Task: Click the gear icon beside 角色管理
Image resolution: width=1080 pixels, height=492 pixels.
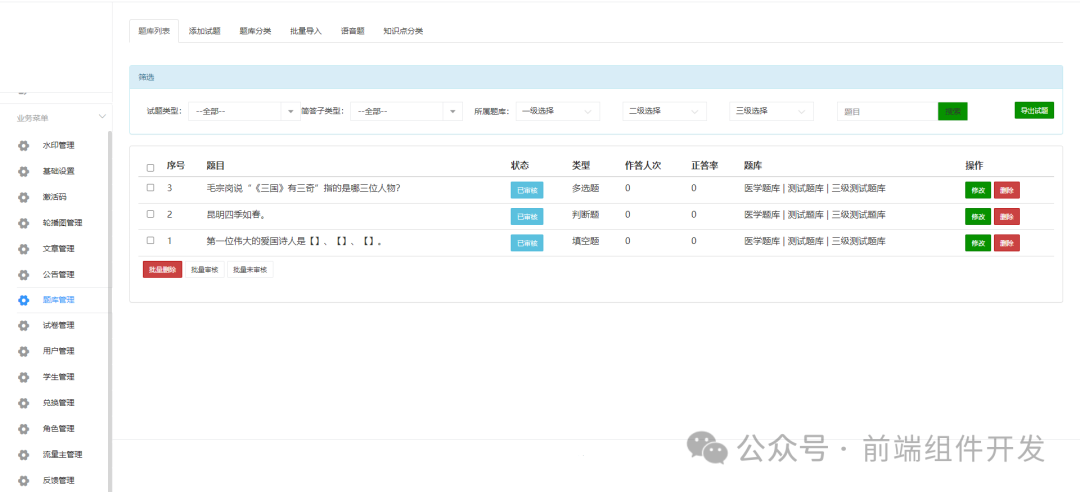Action: [24, 429]
